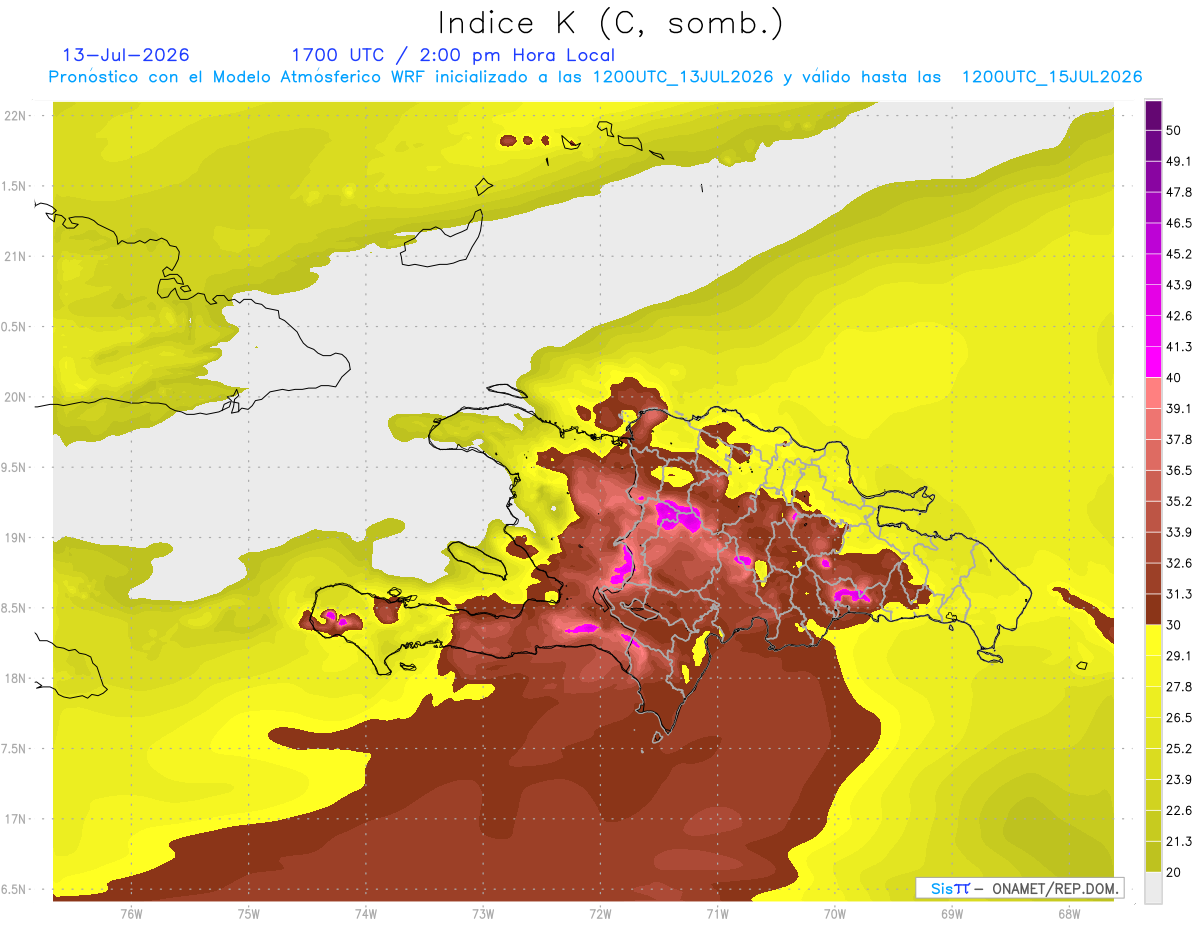
Task: Click the title "Indice K (C, somb.)"
Action: click(x=611, y=23)
